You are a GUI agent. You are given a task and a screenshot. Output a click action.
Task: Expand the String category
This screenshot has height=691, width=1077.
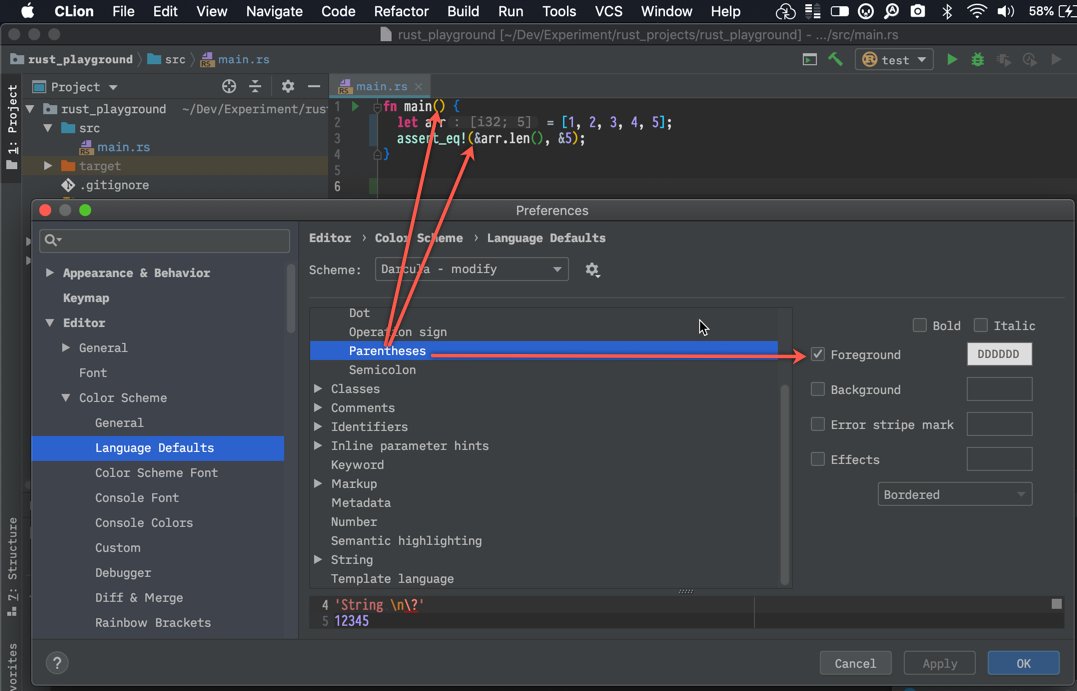click(318, 560)
